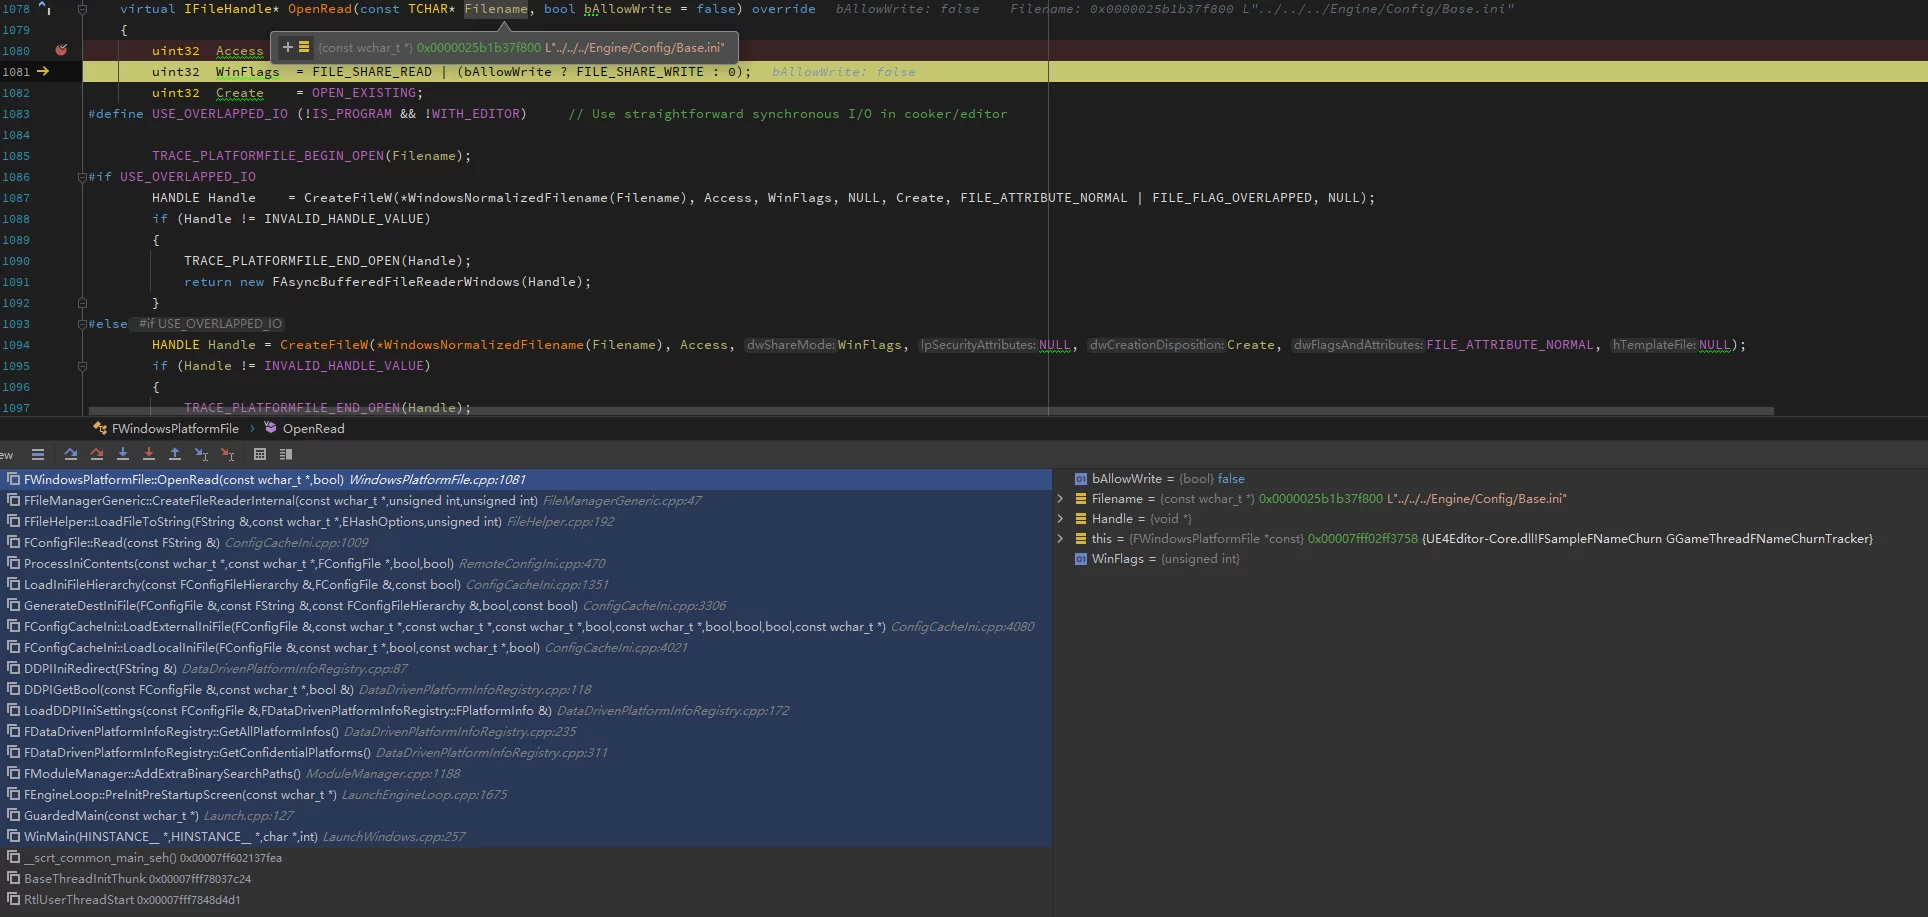
Task: Expand the value tooltip with plus icon
Action: pos(287,47)
